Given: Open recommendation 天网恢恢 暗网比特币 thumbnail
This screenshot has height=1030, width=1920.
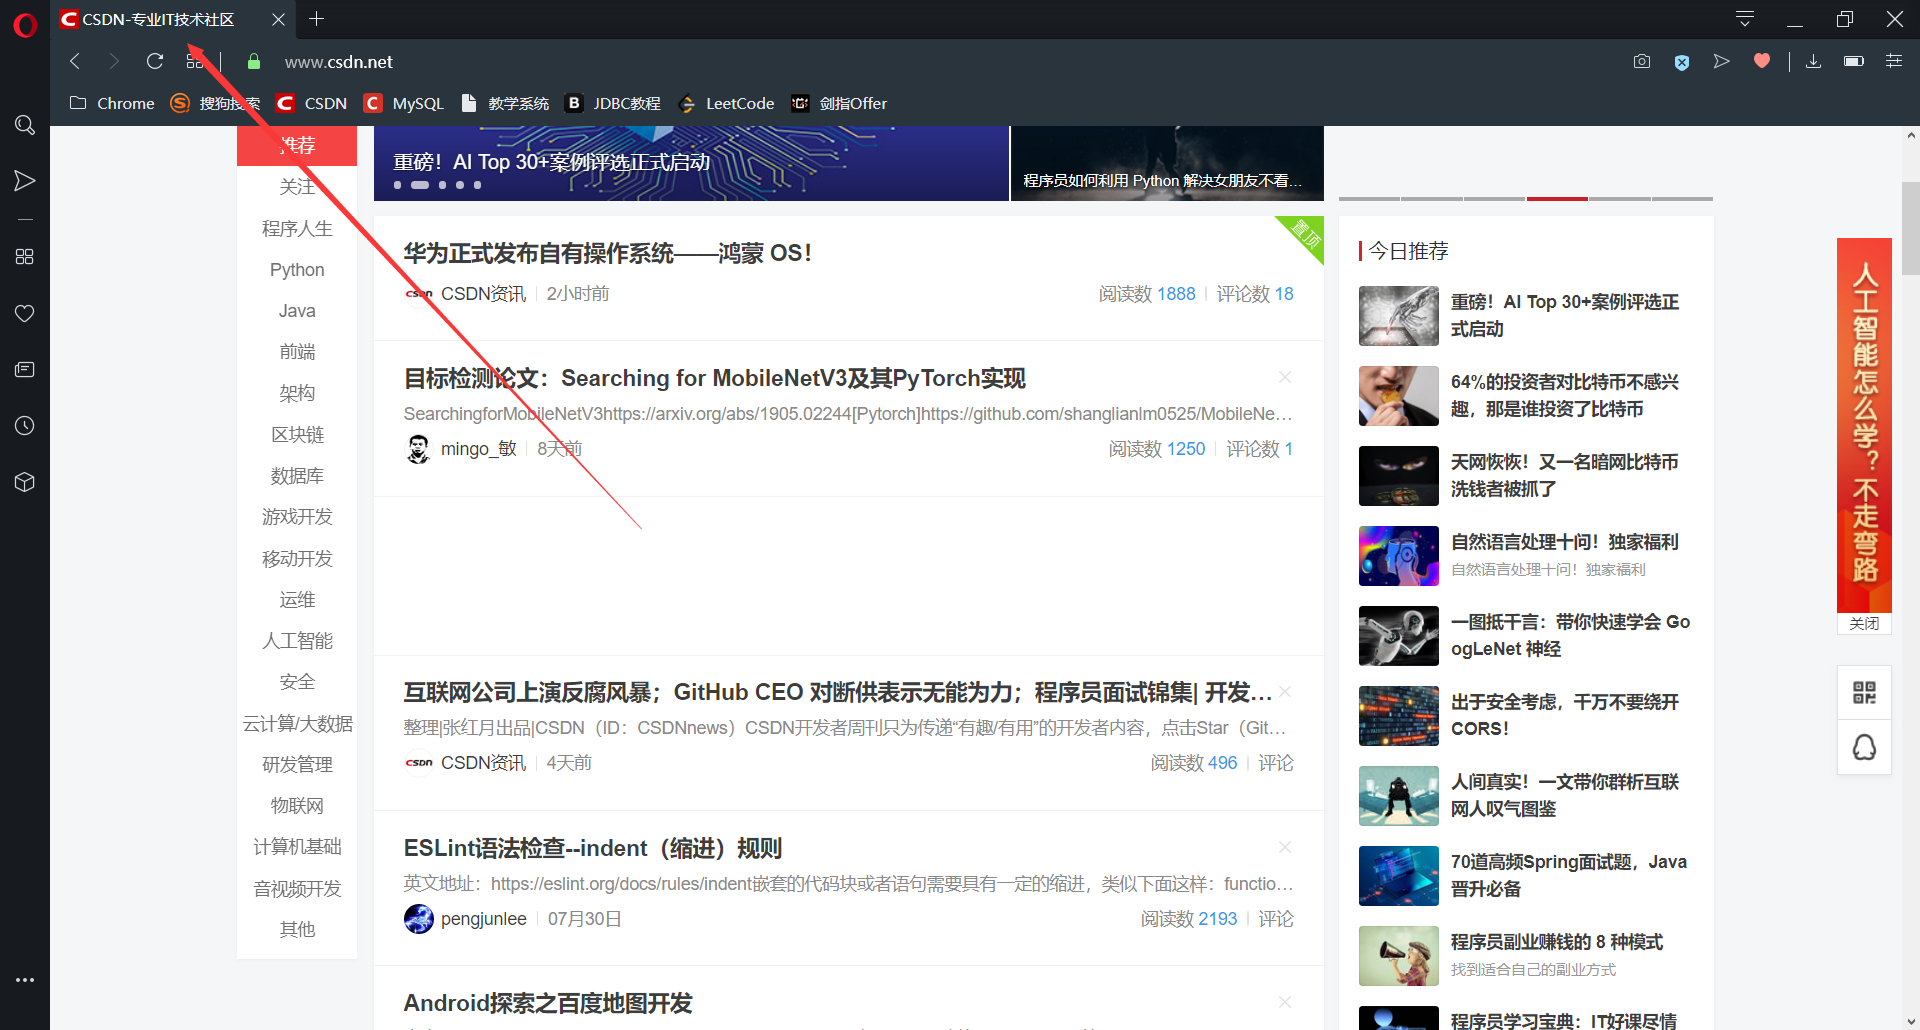Looking at the screenshot, I should click(1398, 476).
